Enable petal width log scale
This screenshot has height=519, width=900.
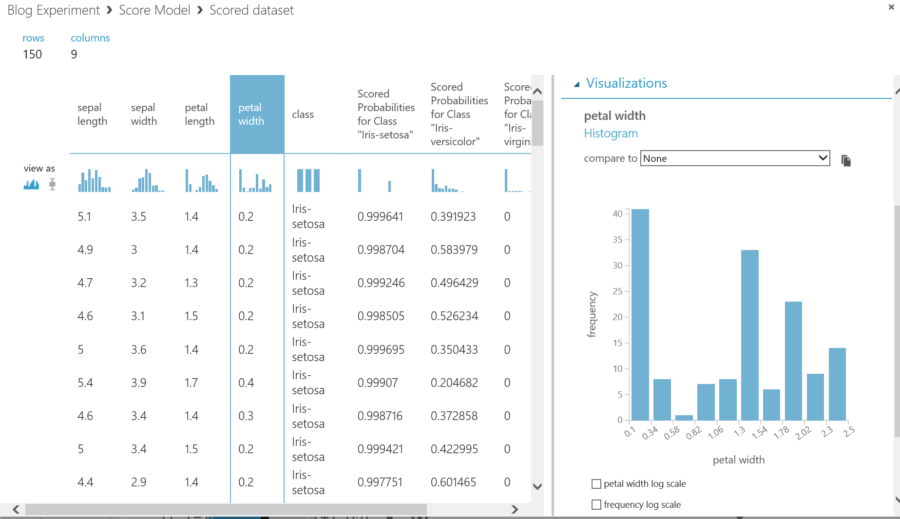point(596,484)
